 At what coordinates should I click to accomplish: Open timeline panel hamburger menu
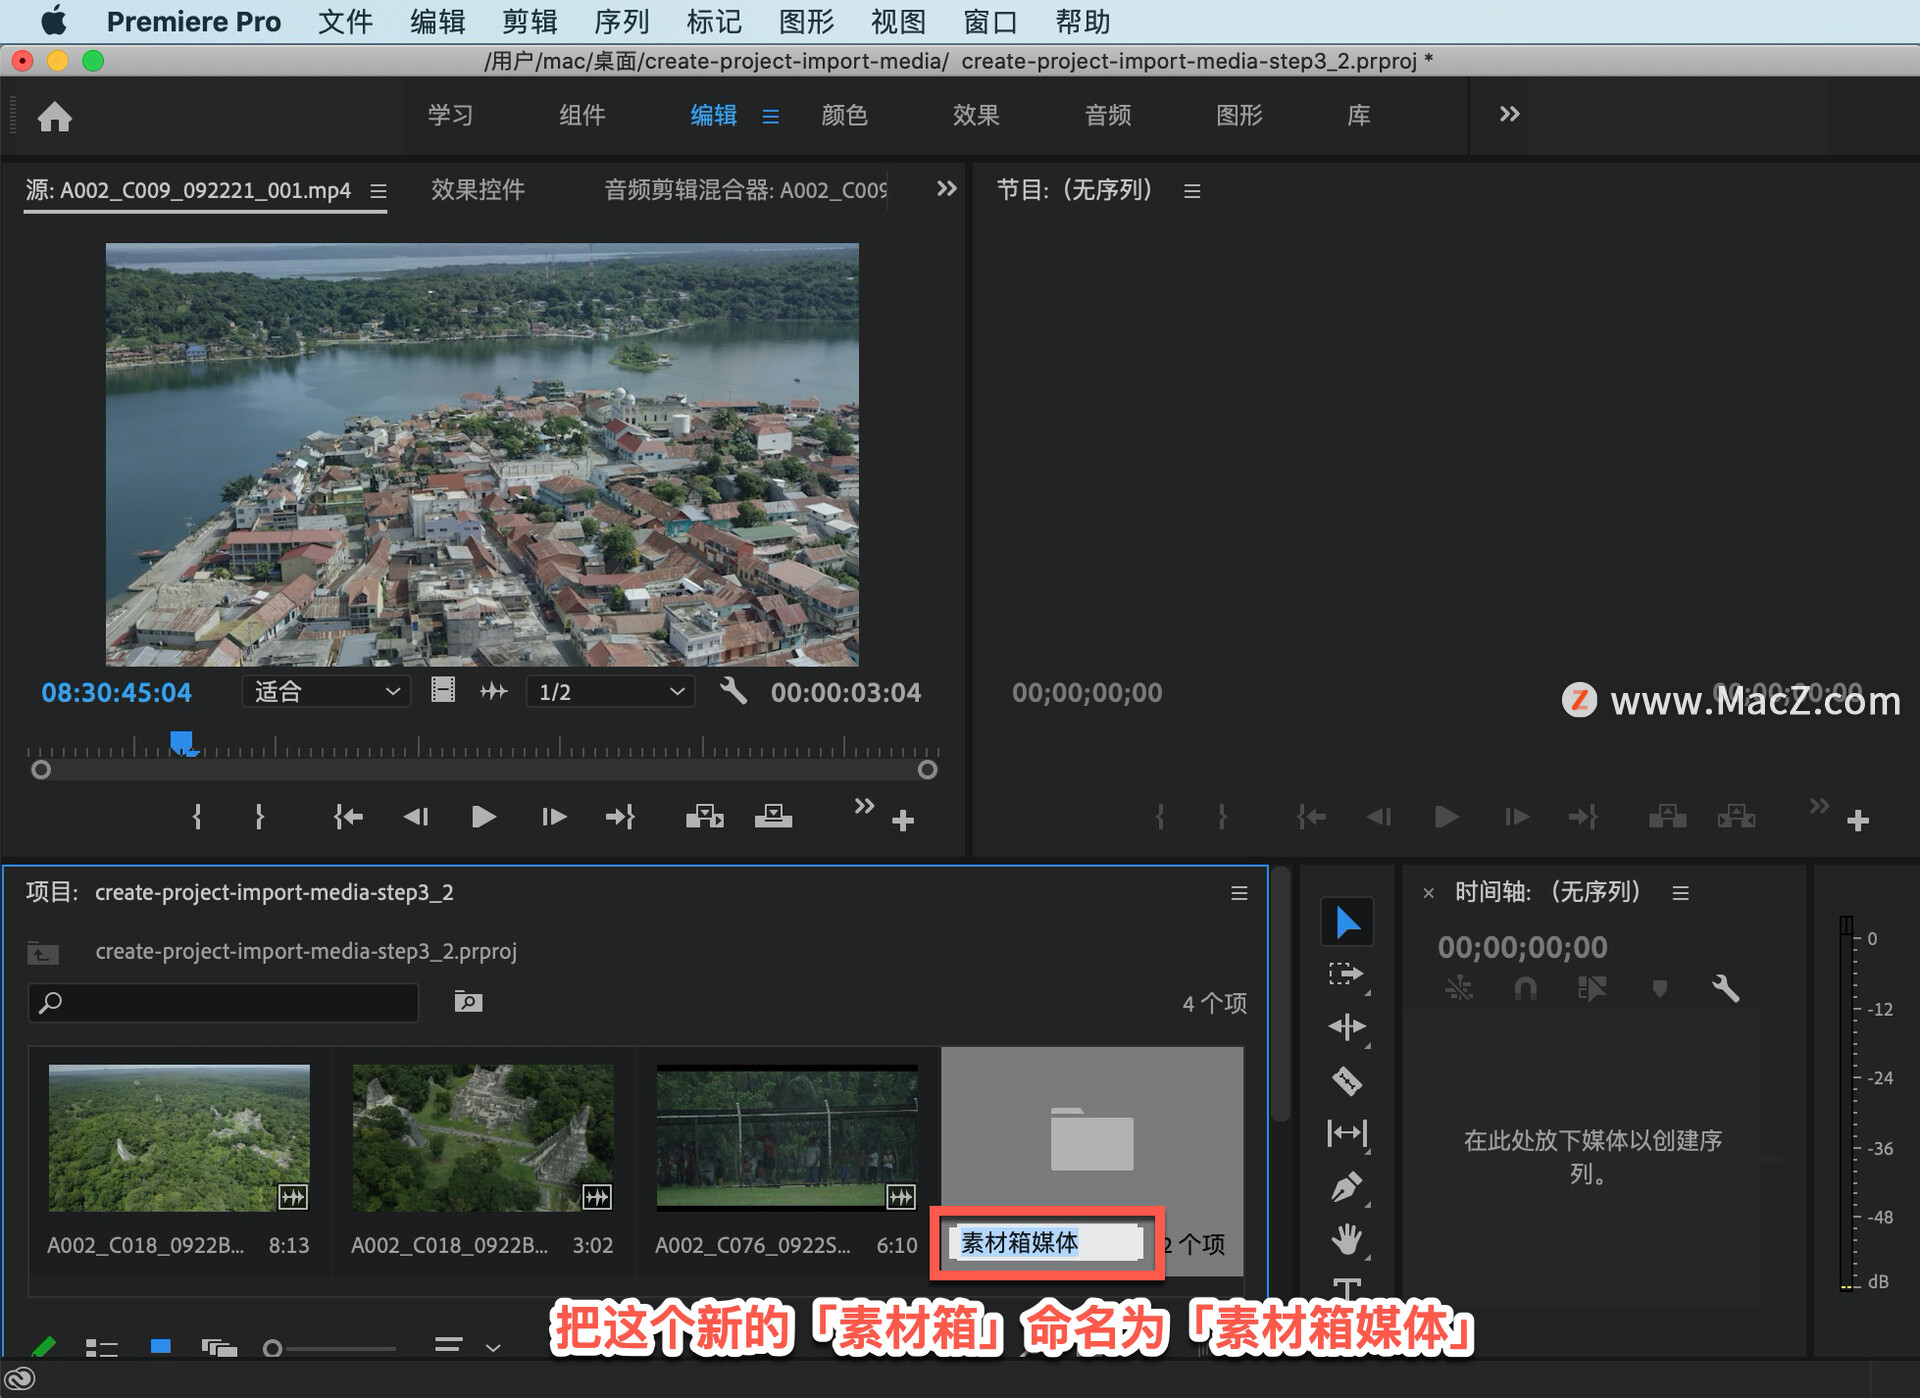click(x=1681, y=893)
